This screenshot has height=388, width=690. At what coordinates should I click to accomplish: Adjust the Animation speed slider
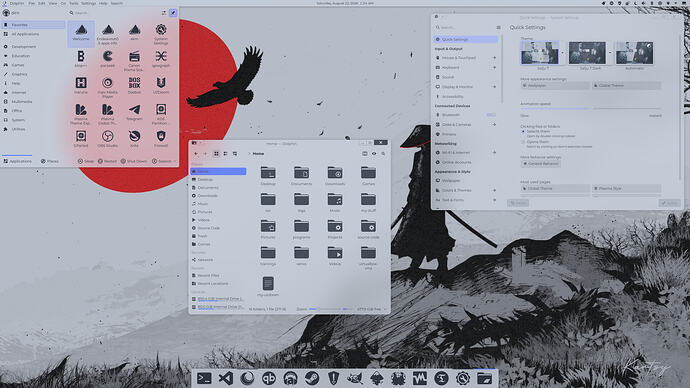point(591,108)
